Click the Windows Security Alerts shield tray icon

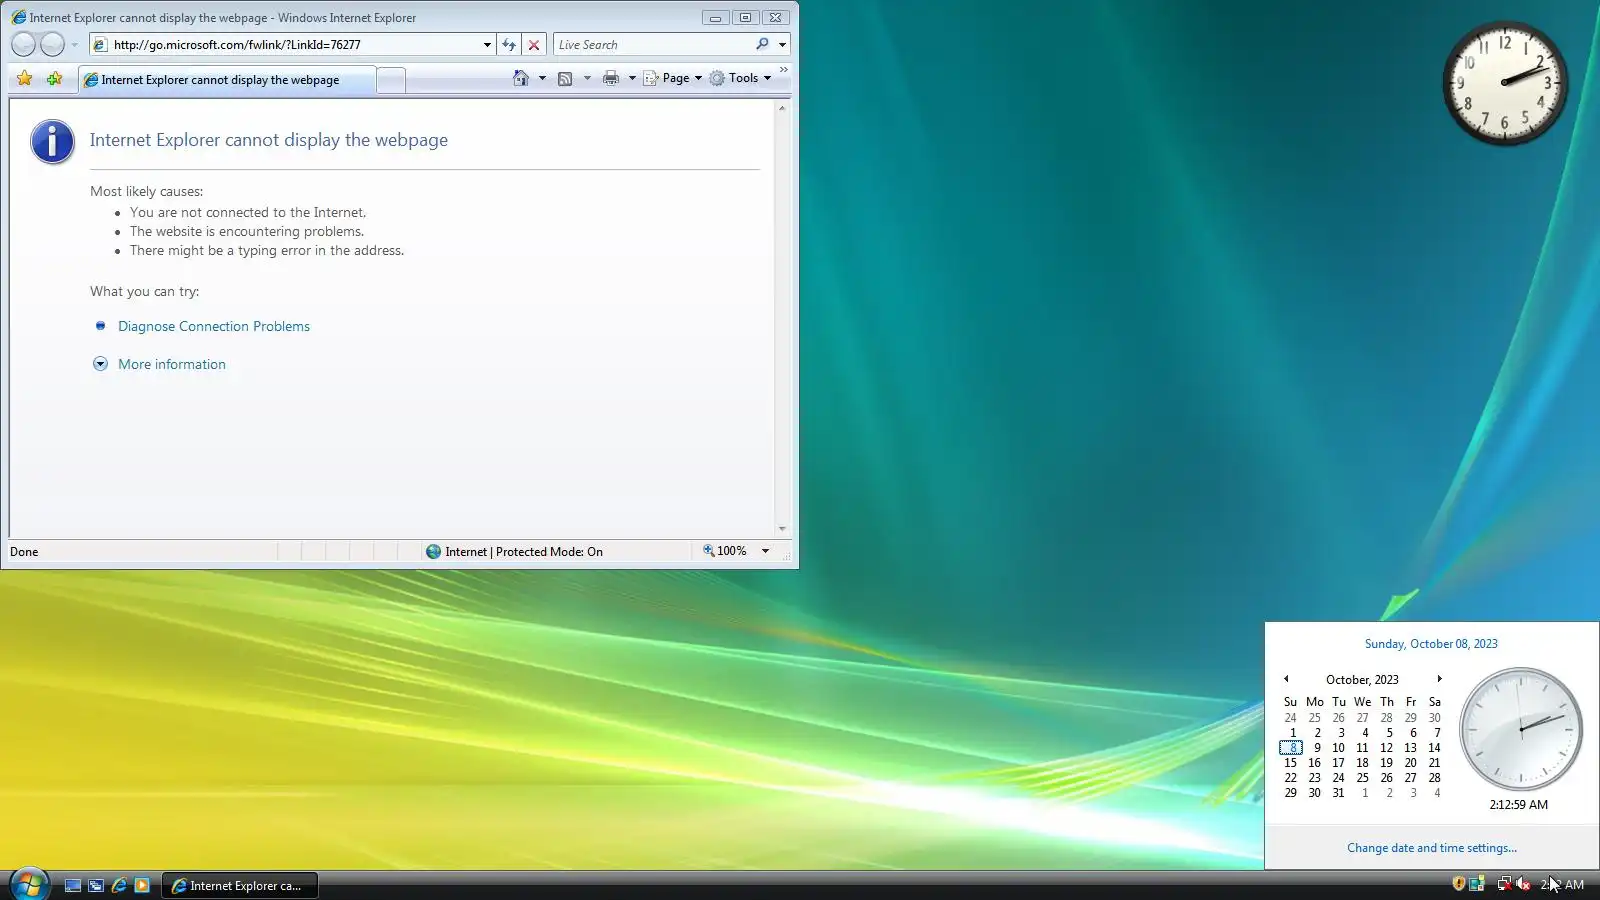point(1459,883)
